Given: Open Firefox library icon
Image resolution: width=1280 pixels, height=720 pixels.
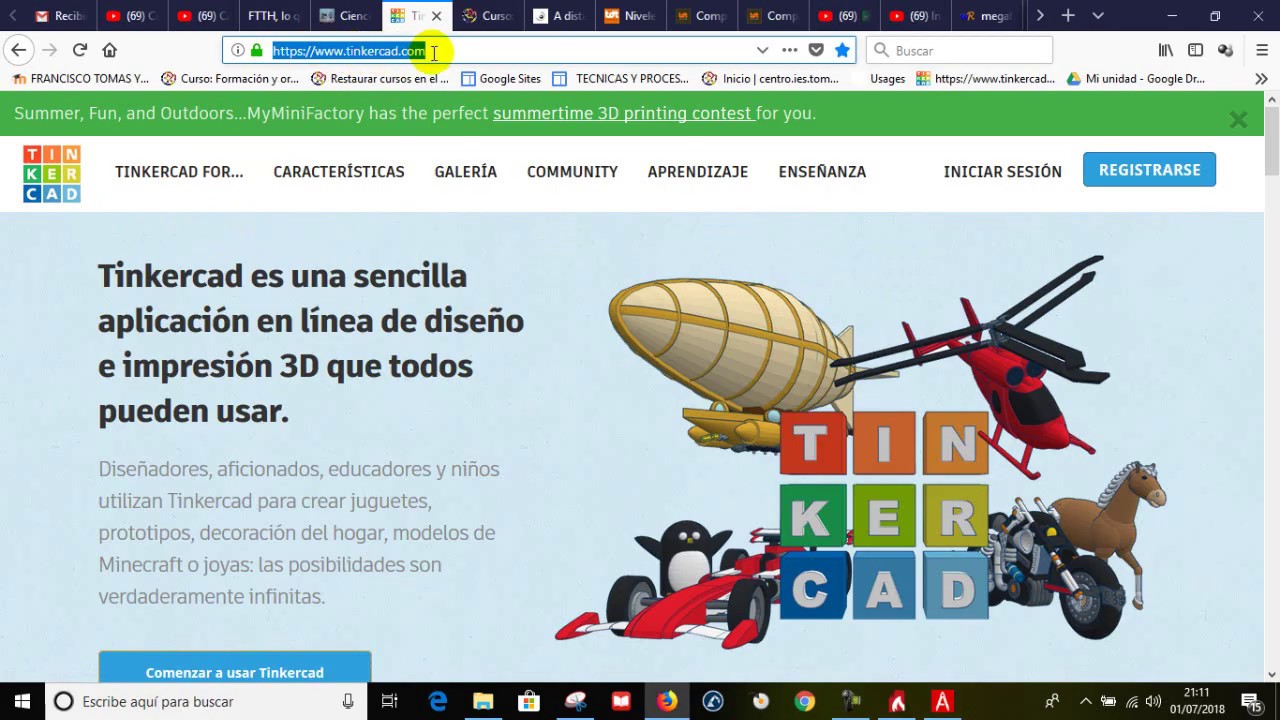Looking at the screenshot, I should [x=1166, y=50].
